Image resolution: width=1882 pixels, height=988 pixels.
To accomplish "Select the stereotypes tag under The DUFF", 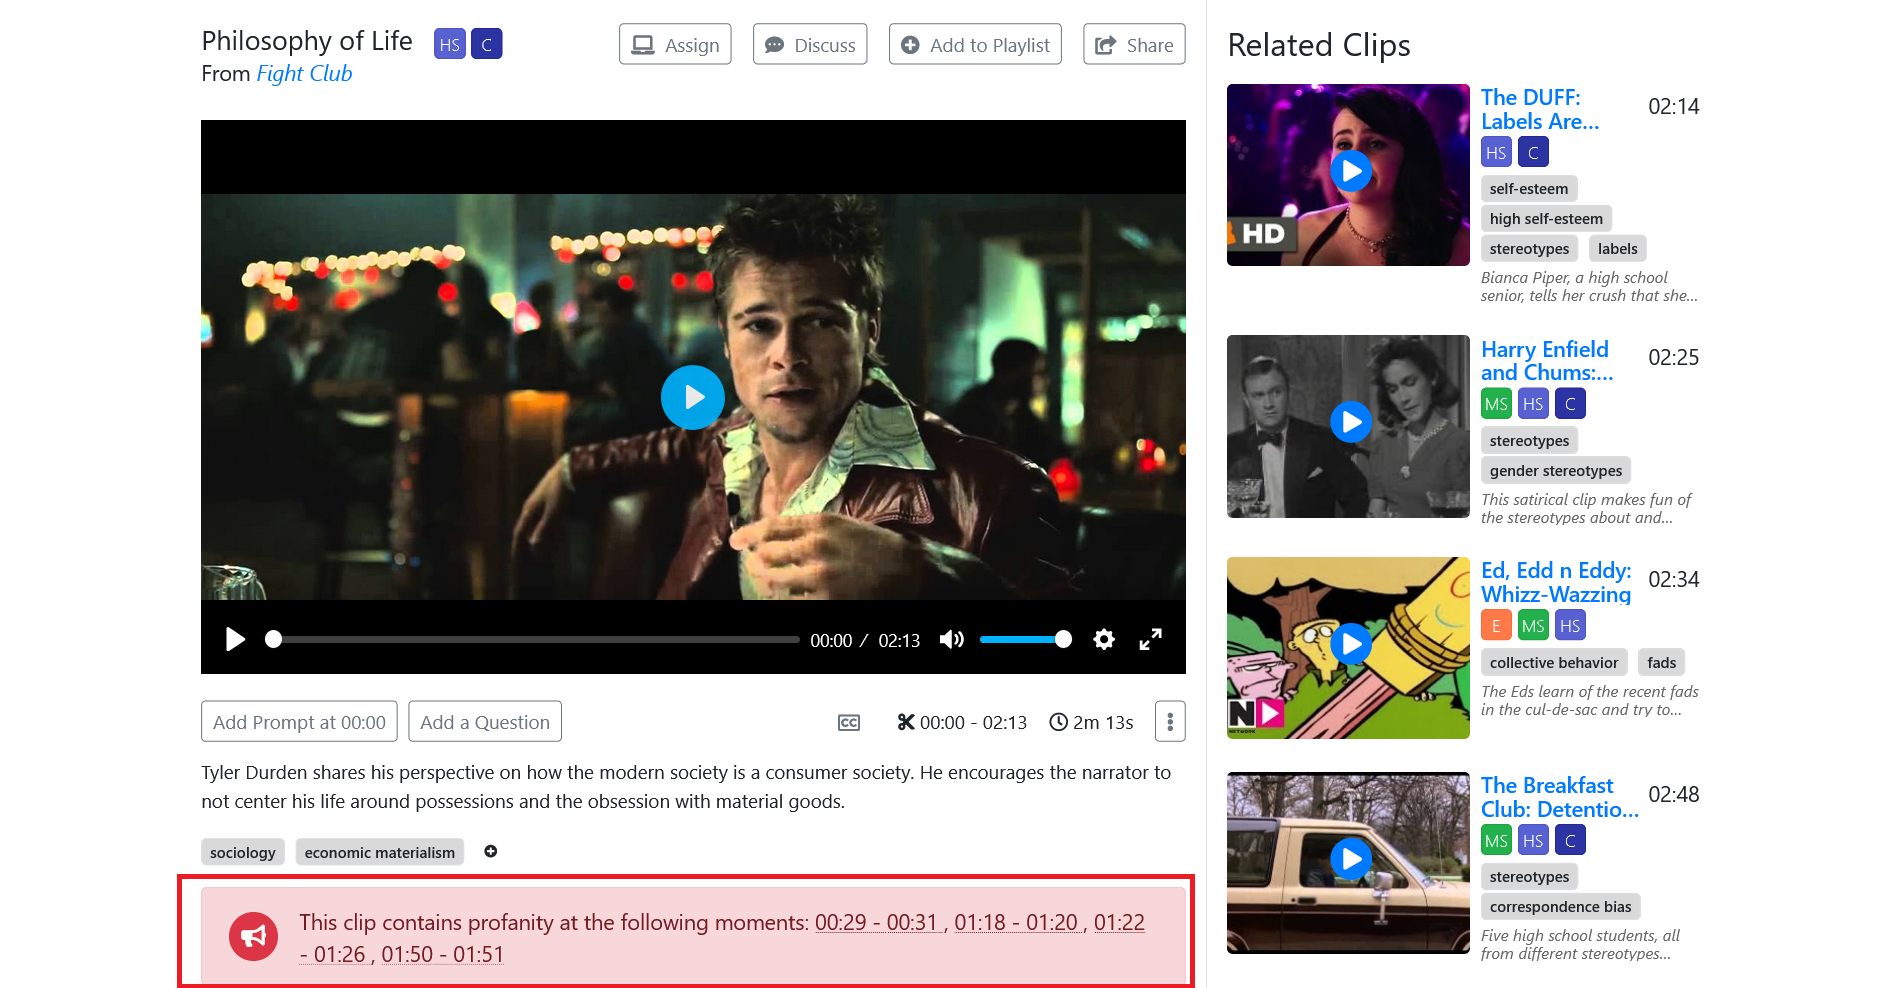I will pos(1529,248).
